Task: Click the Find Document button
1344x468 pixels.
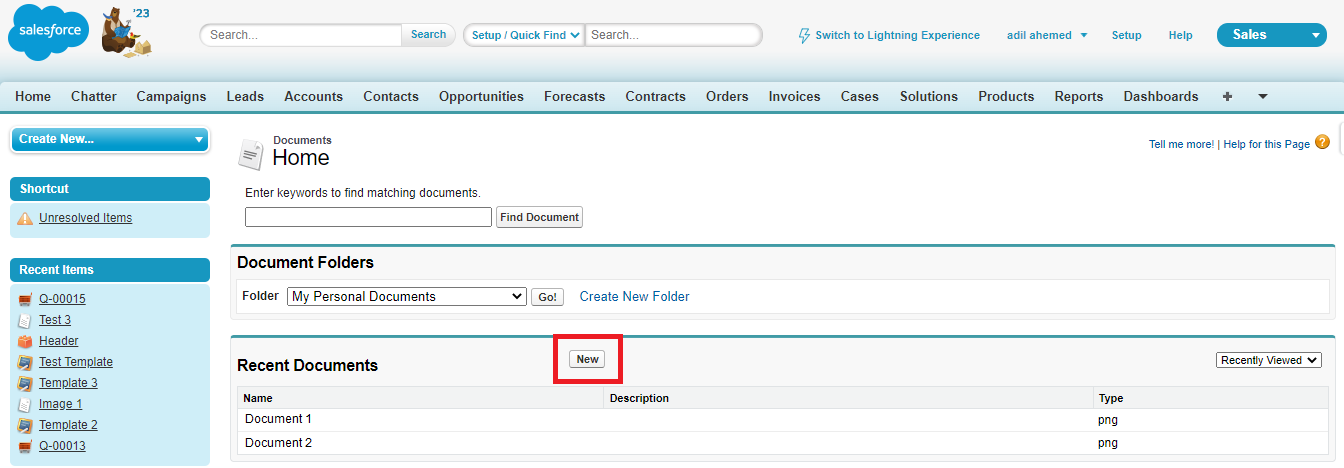Action: coord(539,217)
